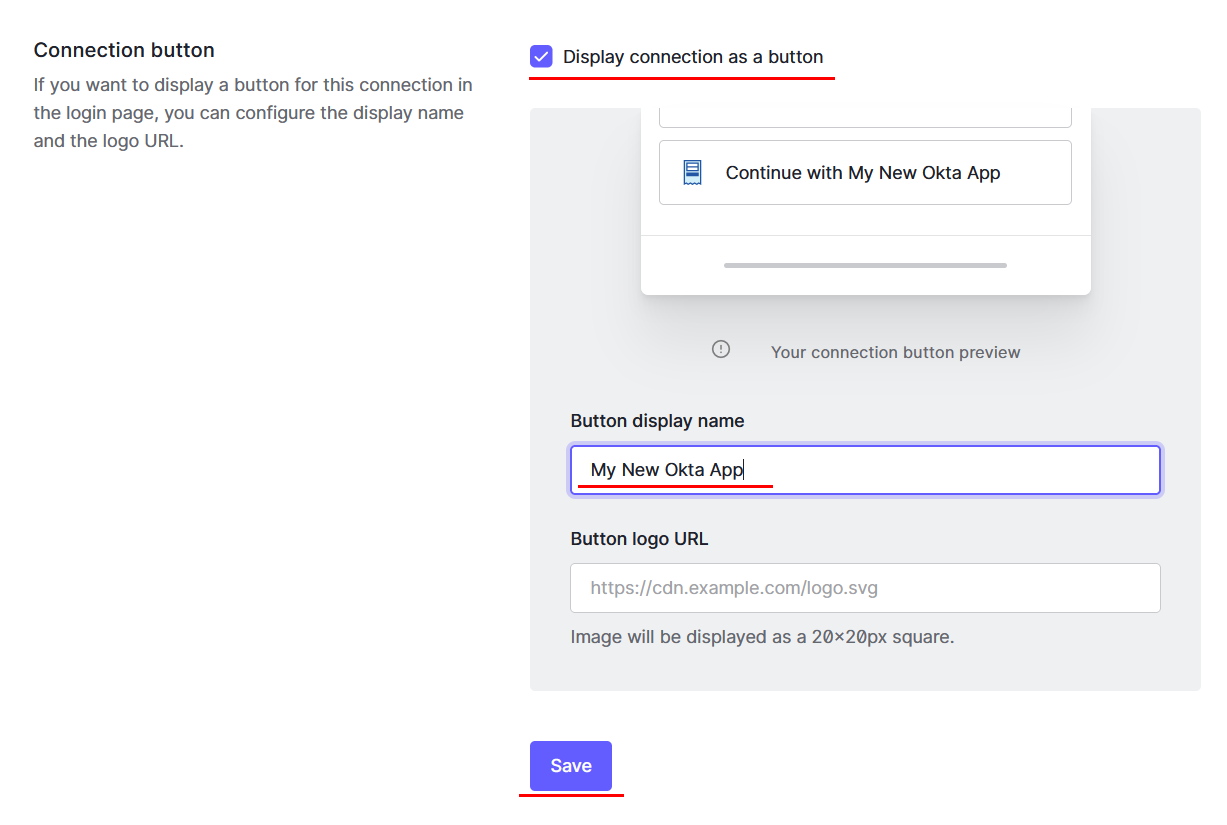Click the info icon beside preview caption
1227x825 pixels.
point(721,349)
